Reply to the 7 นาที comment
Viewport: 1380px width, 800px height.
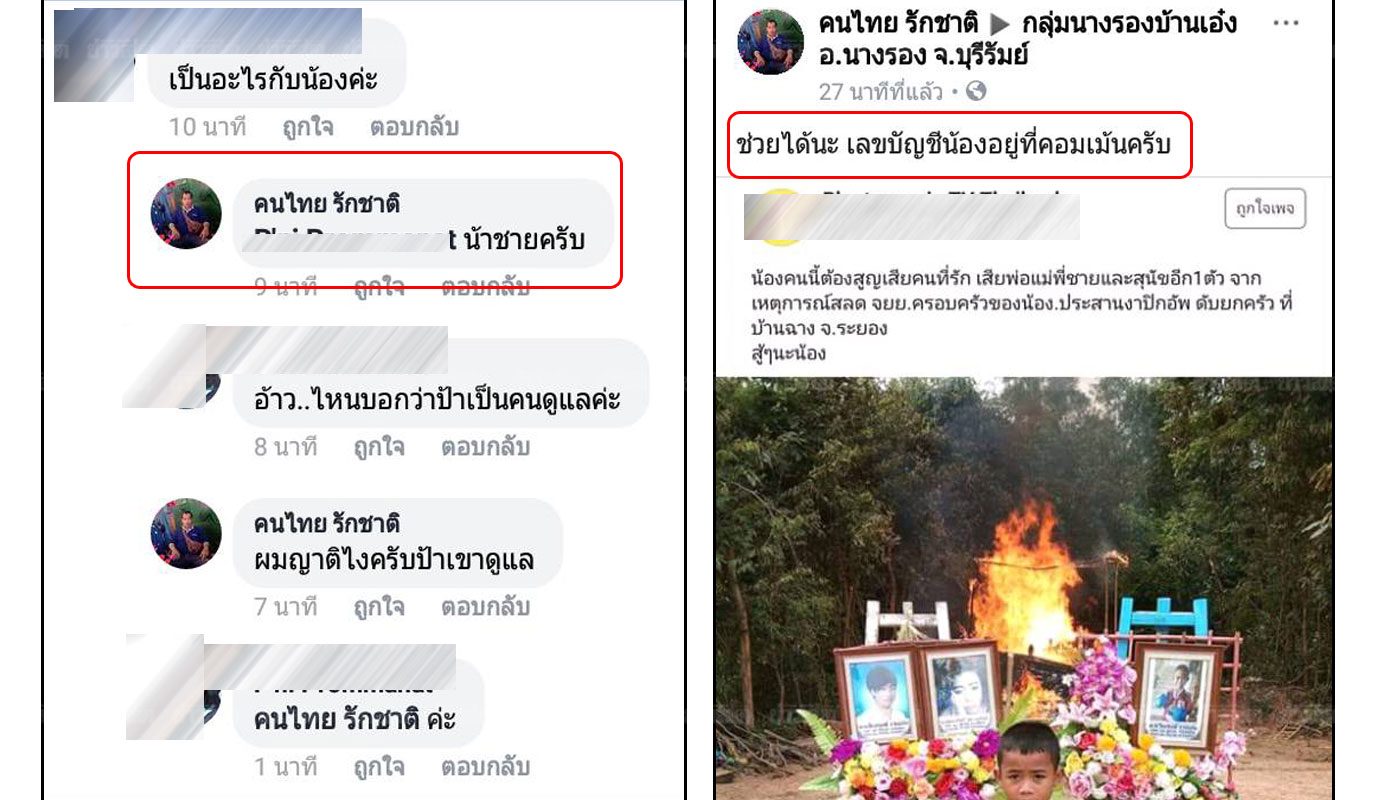pyautogui.click(x=485, y=607)
